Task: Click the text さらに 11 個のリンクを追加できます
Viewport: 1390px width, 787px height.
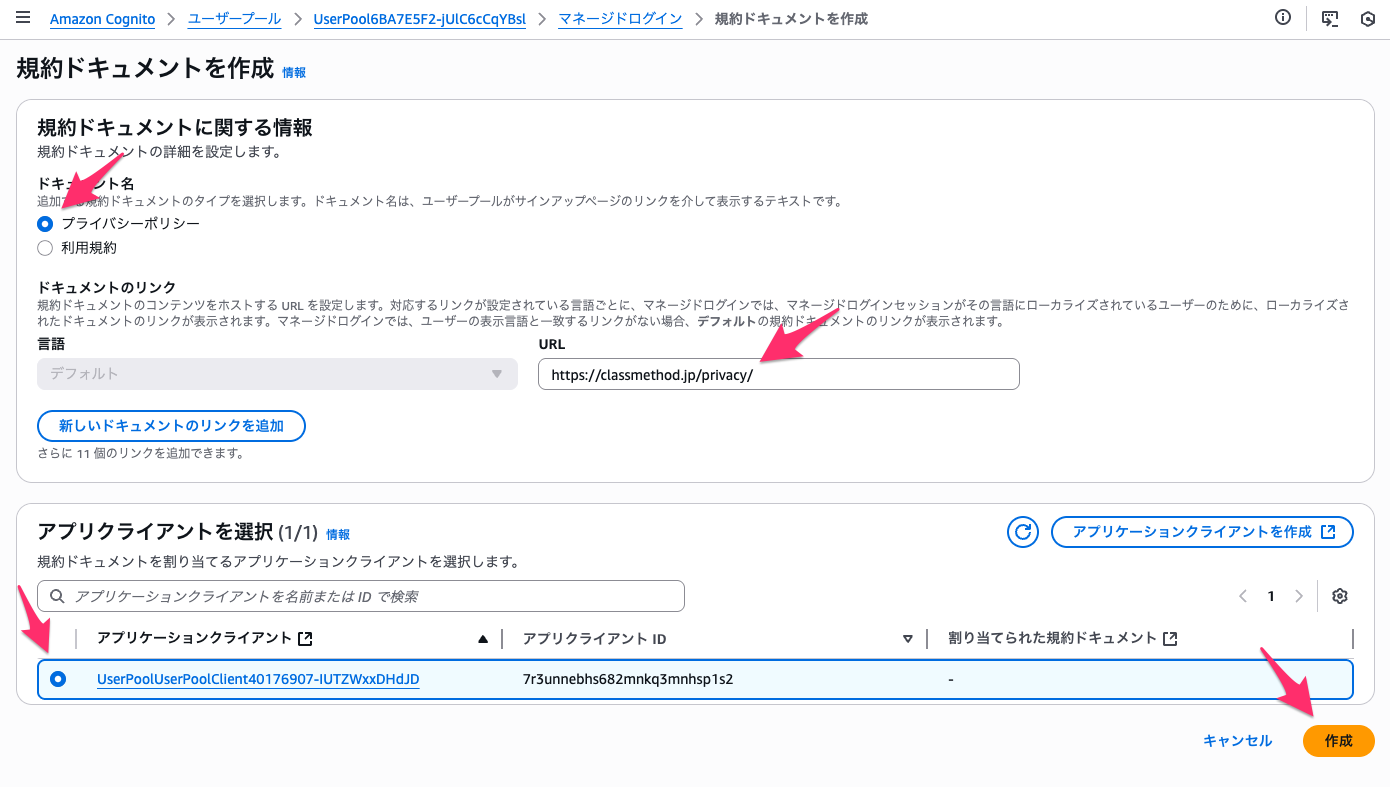Action: [x=141, y=453]
